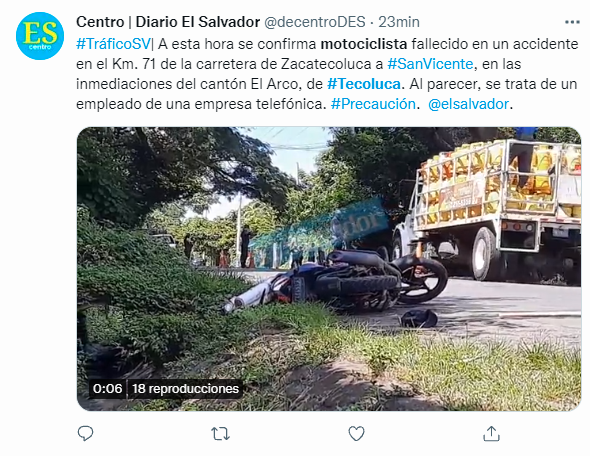The height and width of the screenshot is (456, 590).
Task: Click the ES centro profile avatar
Action: 40,36
